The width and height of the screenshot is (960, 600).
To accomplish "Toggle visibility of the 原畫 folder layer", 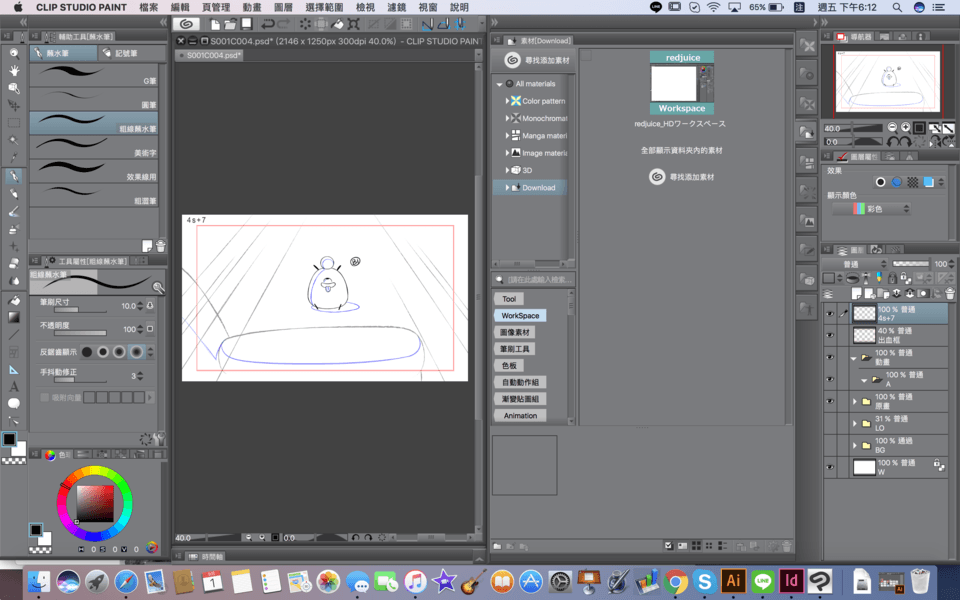I will click(829, 401).
